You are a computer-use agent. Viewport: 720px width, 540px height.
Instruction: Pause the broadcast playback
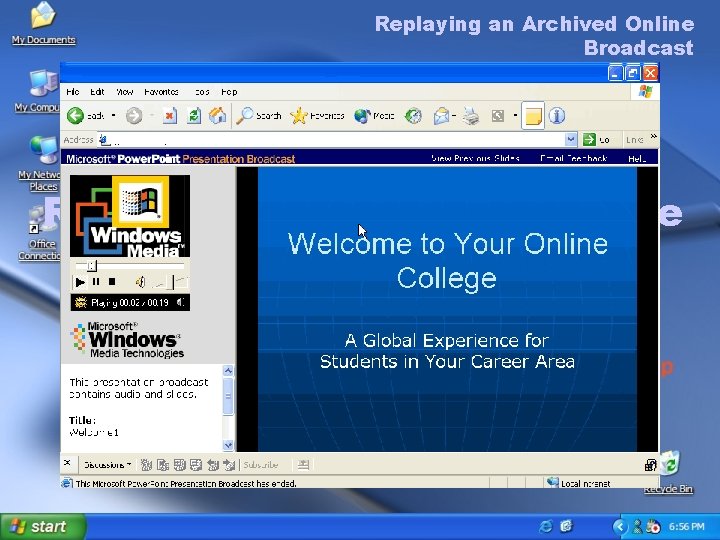coord(96,282)
